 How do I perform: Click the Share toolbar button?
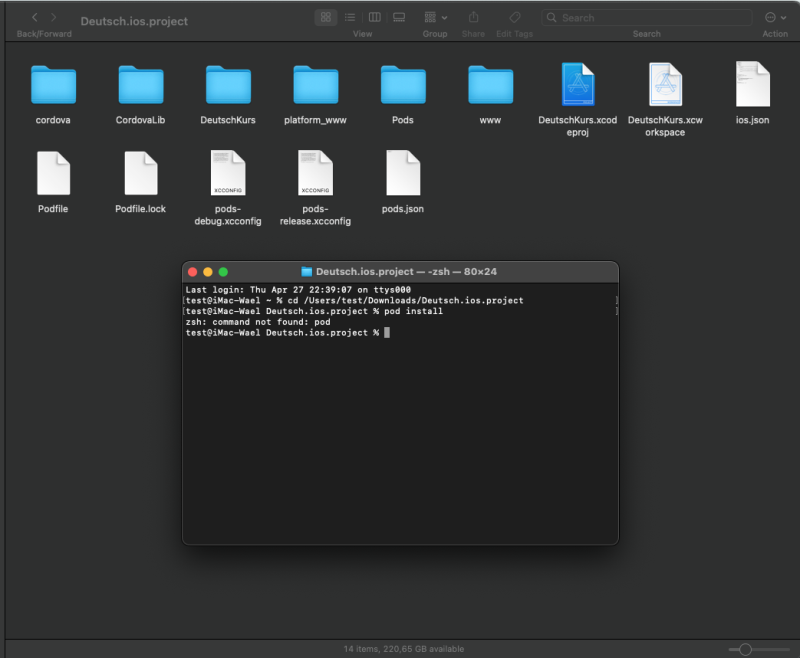(473, 17)
